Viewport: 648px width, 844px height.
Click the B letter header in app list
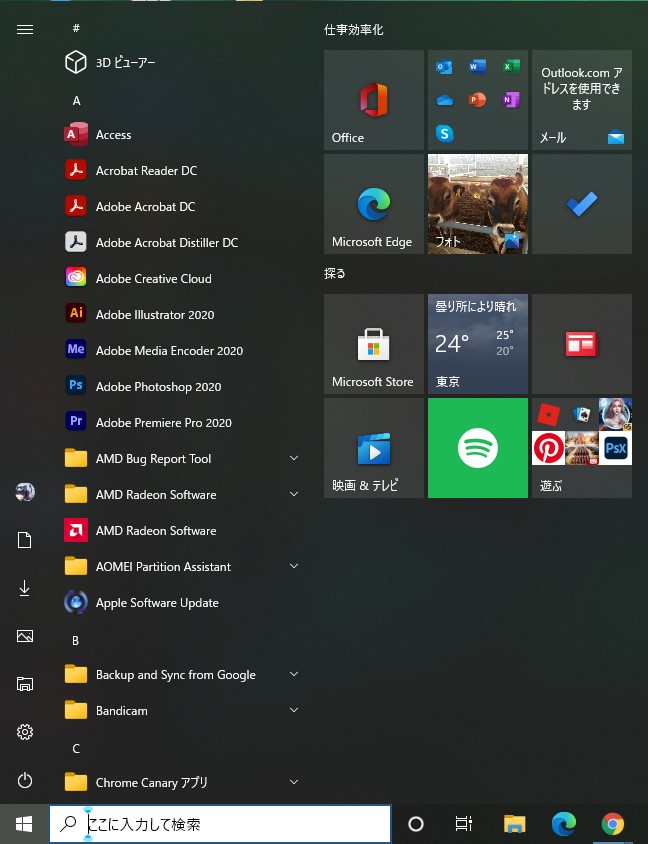coord(75,641)
